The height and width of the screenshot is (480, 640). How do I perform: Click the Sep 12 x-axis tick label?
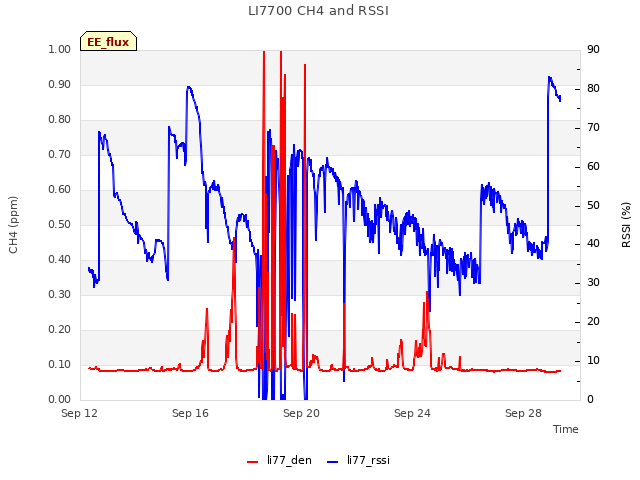[79, 413]
